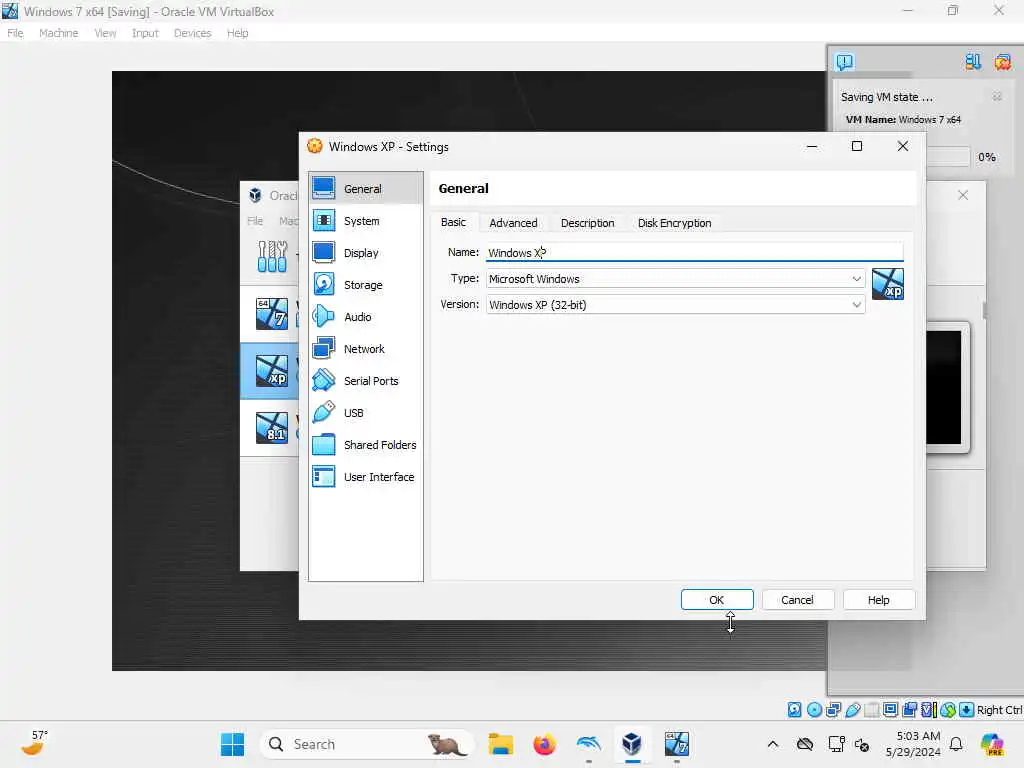Click Cancel in Settings dialog

pos(797,600)
